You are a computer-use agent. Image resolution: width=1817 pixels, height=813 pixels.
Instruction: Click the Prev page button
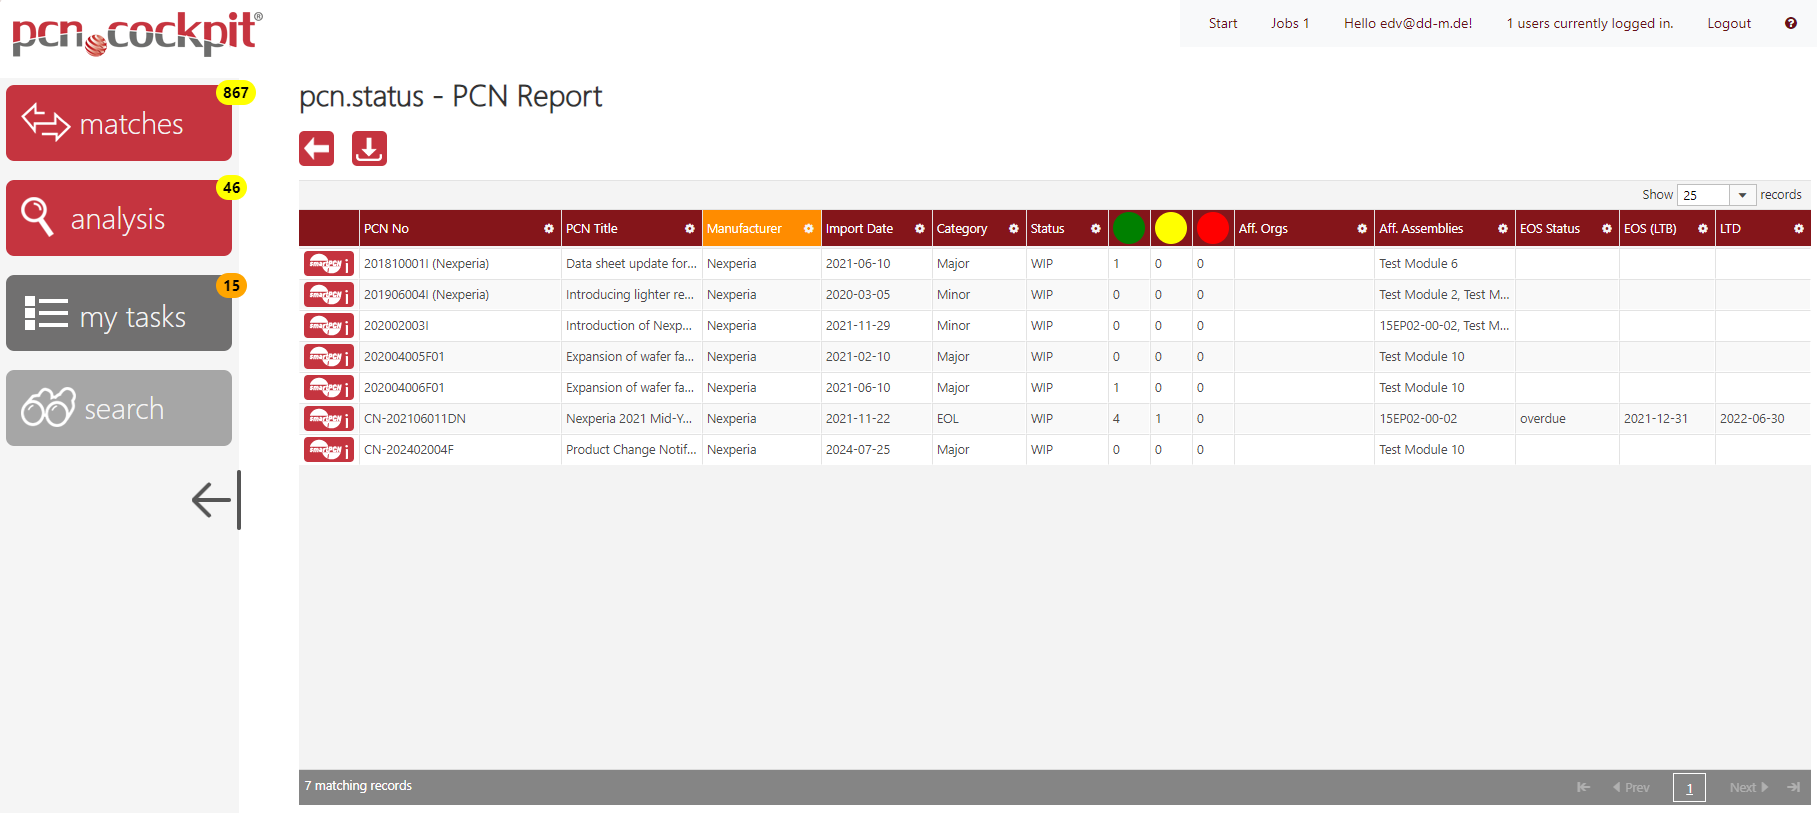(1631, 787)
